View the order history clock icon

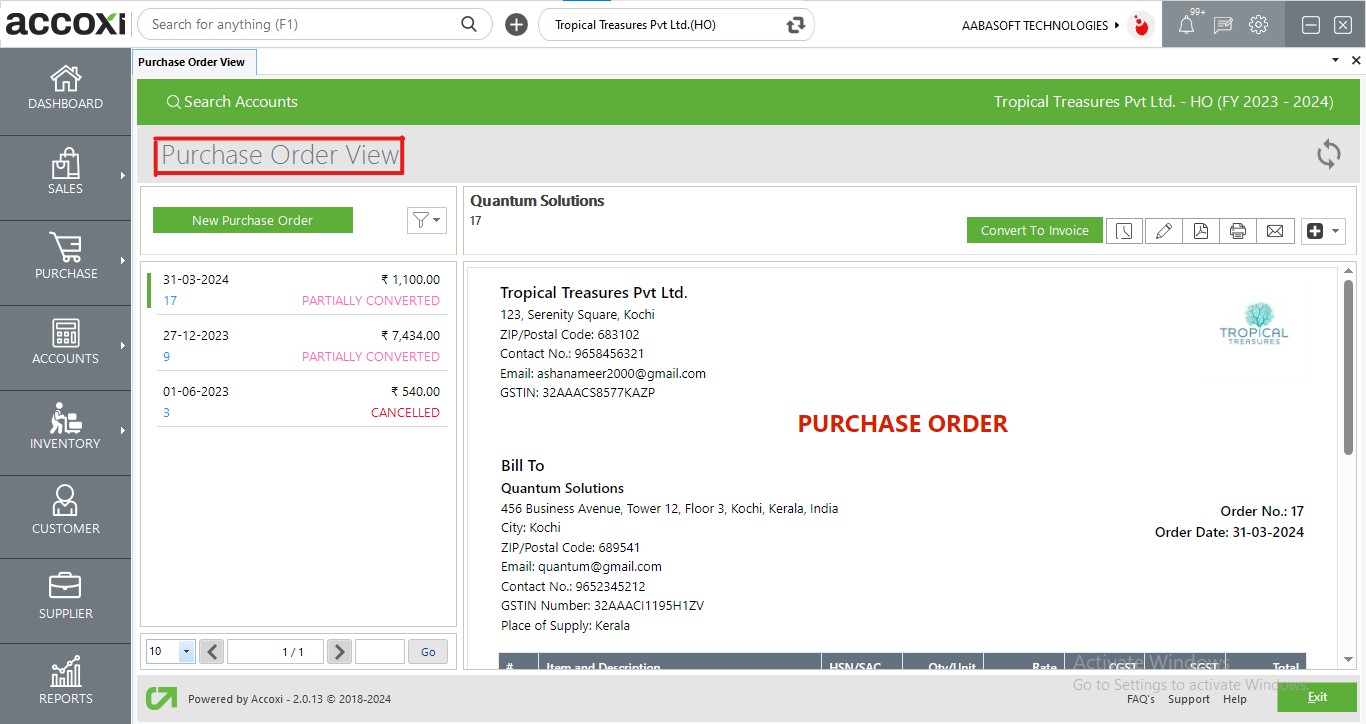[x=1124, y=230]
